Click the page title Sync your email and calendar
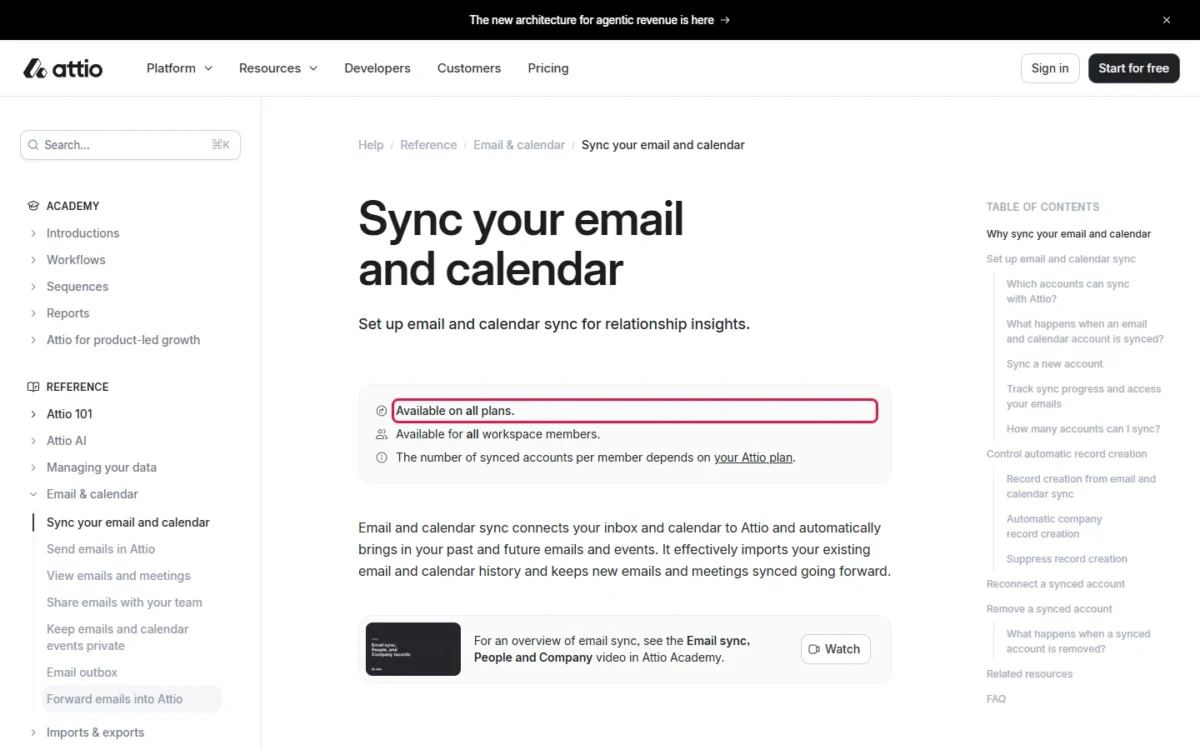This screenshot has width=1200, height=750. coord(521,244)
